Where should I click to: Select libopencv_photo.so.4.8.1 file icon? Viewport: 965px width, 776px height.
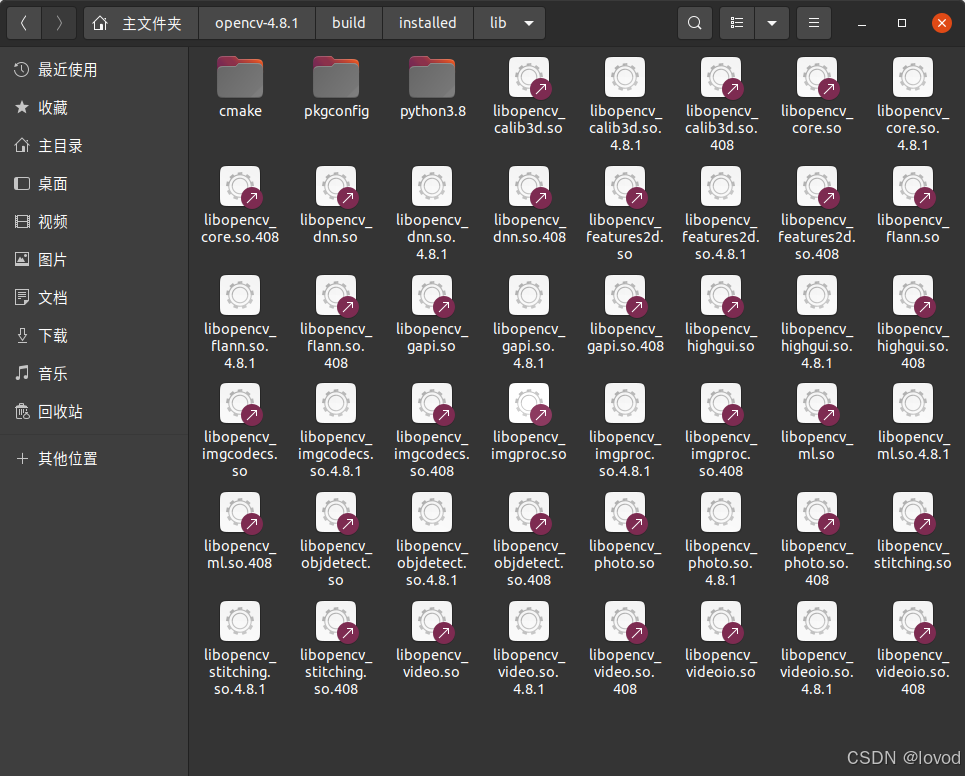point(721,513)
